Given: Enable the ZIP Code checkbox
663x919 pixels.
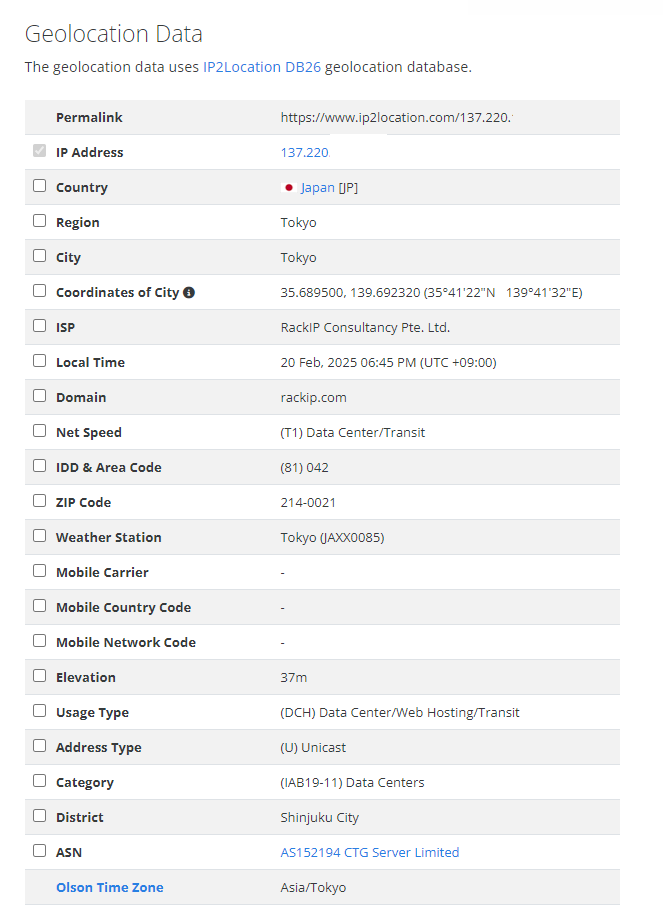Looking at the screenshot, I should tap(39, 501).
